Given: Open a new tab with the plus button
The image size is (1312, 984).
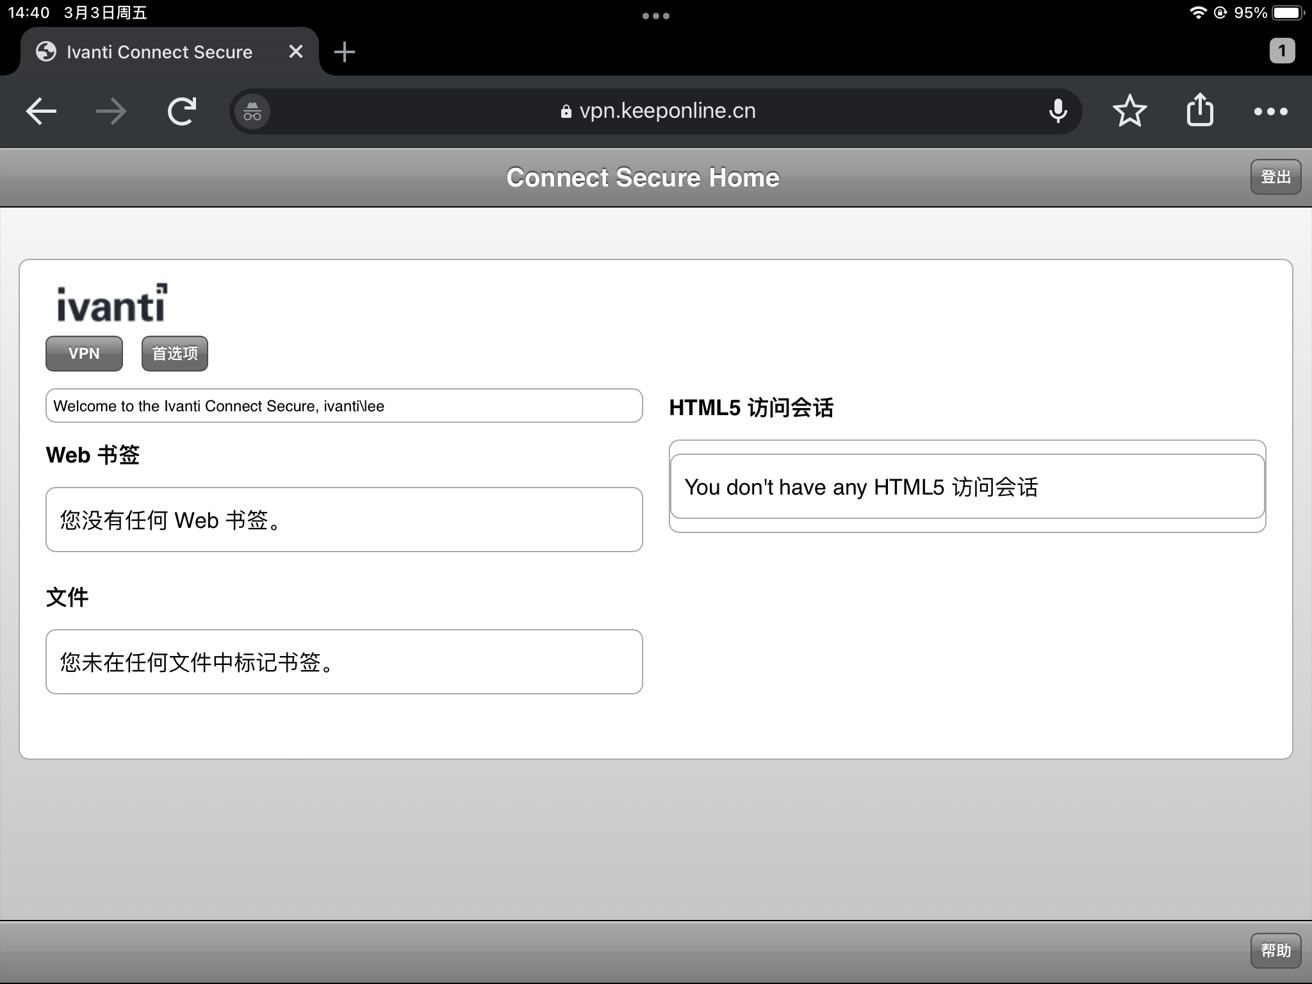Looking at the screenshot, I should tap(344, 52).
